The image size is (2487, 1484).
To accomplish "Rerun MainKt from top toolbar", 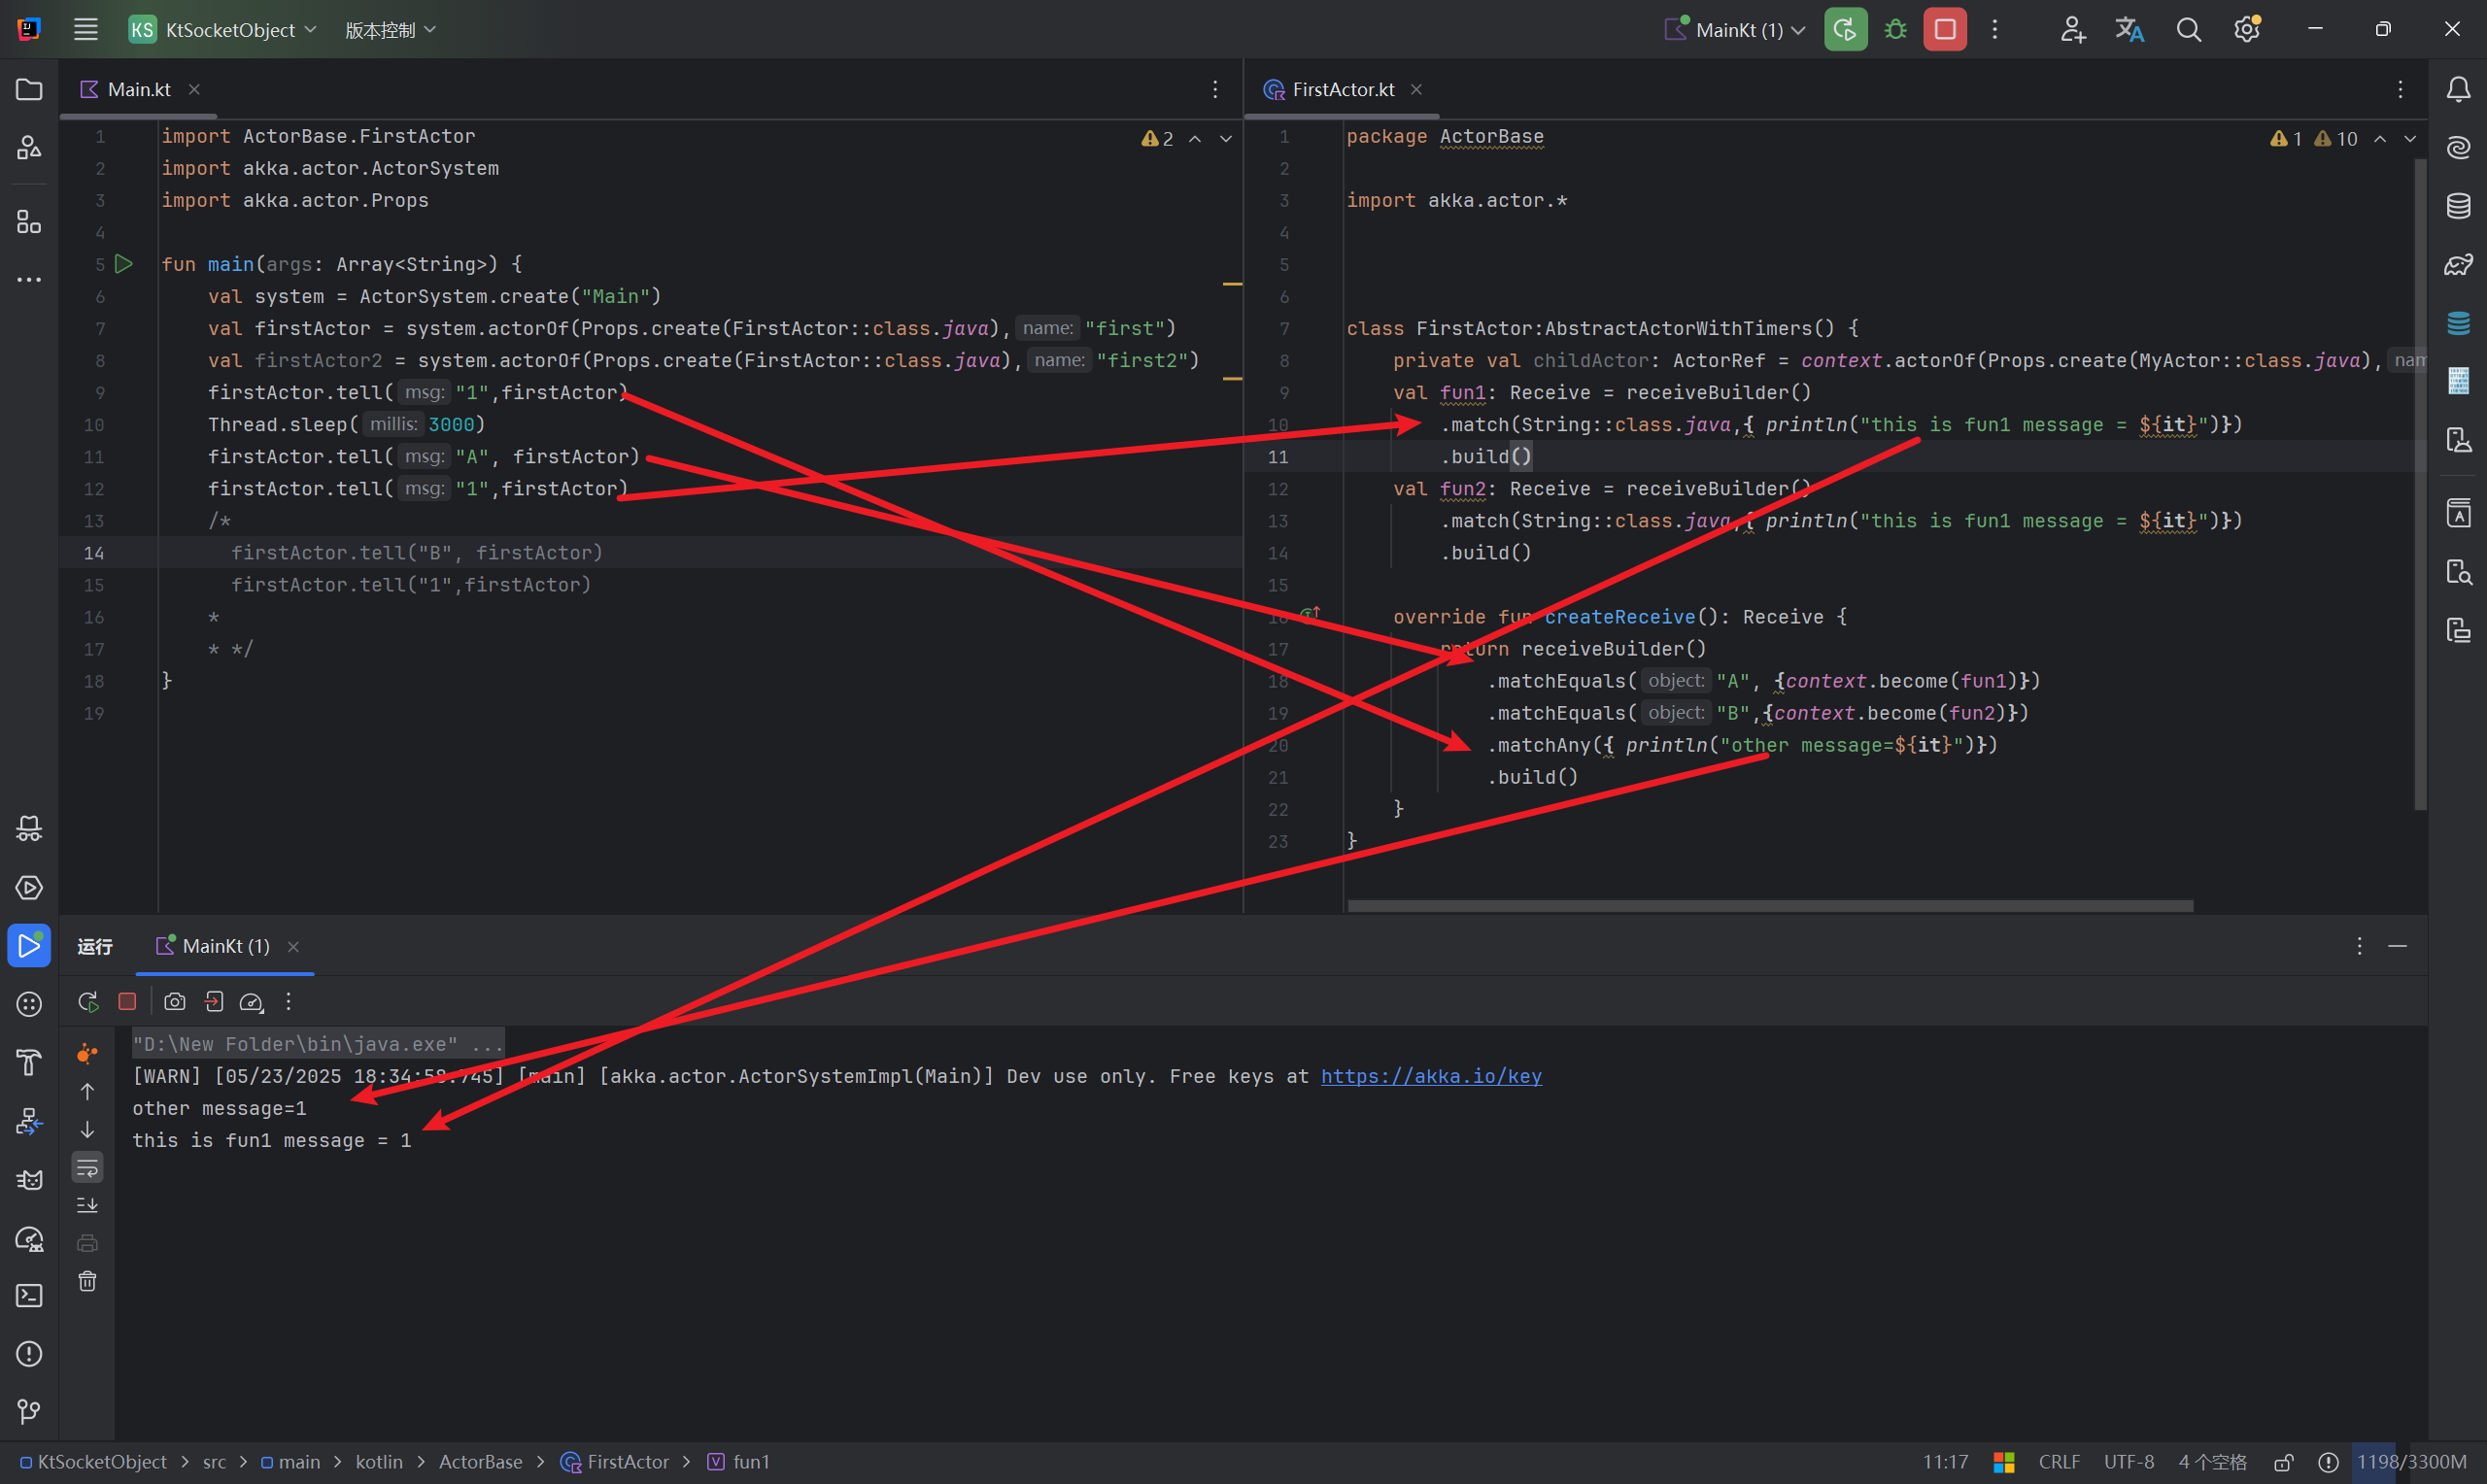I will (x=1845, y=29).
